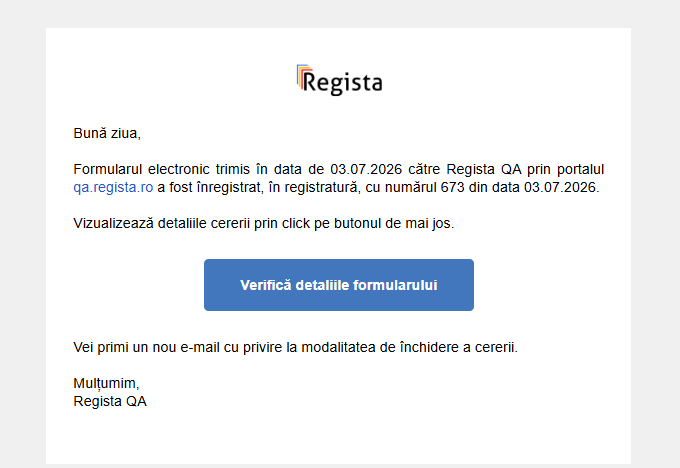This screenshot has height=468, width=680.
Task: Click the Bună ziua greeting line
Action: [107, 133]
